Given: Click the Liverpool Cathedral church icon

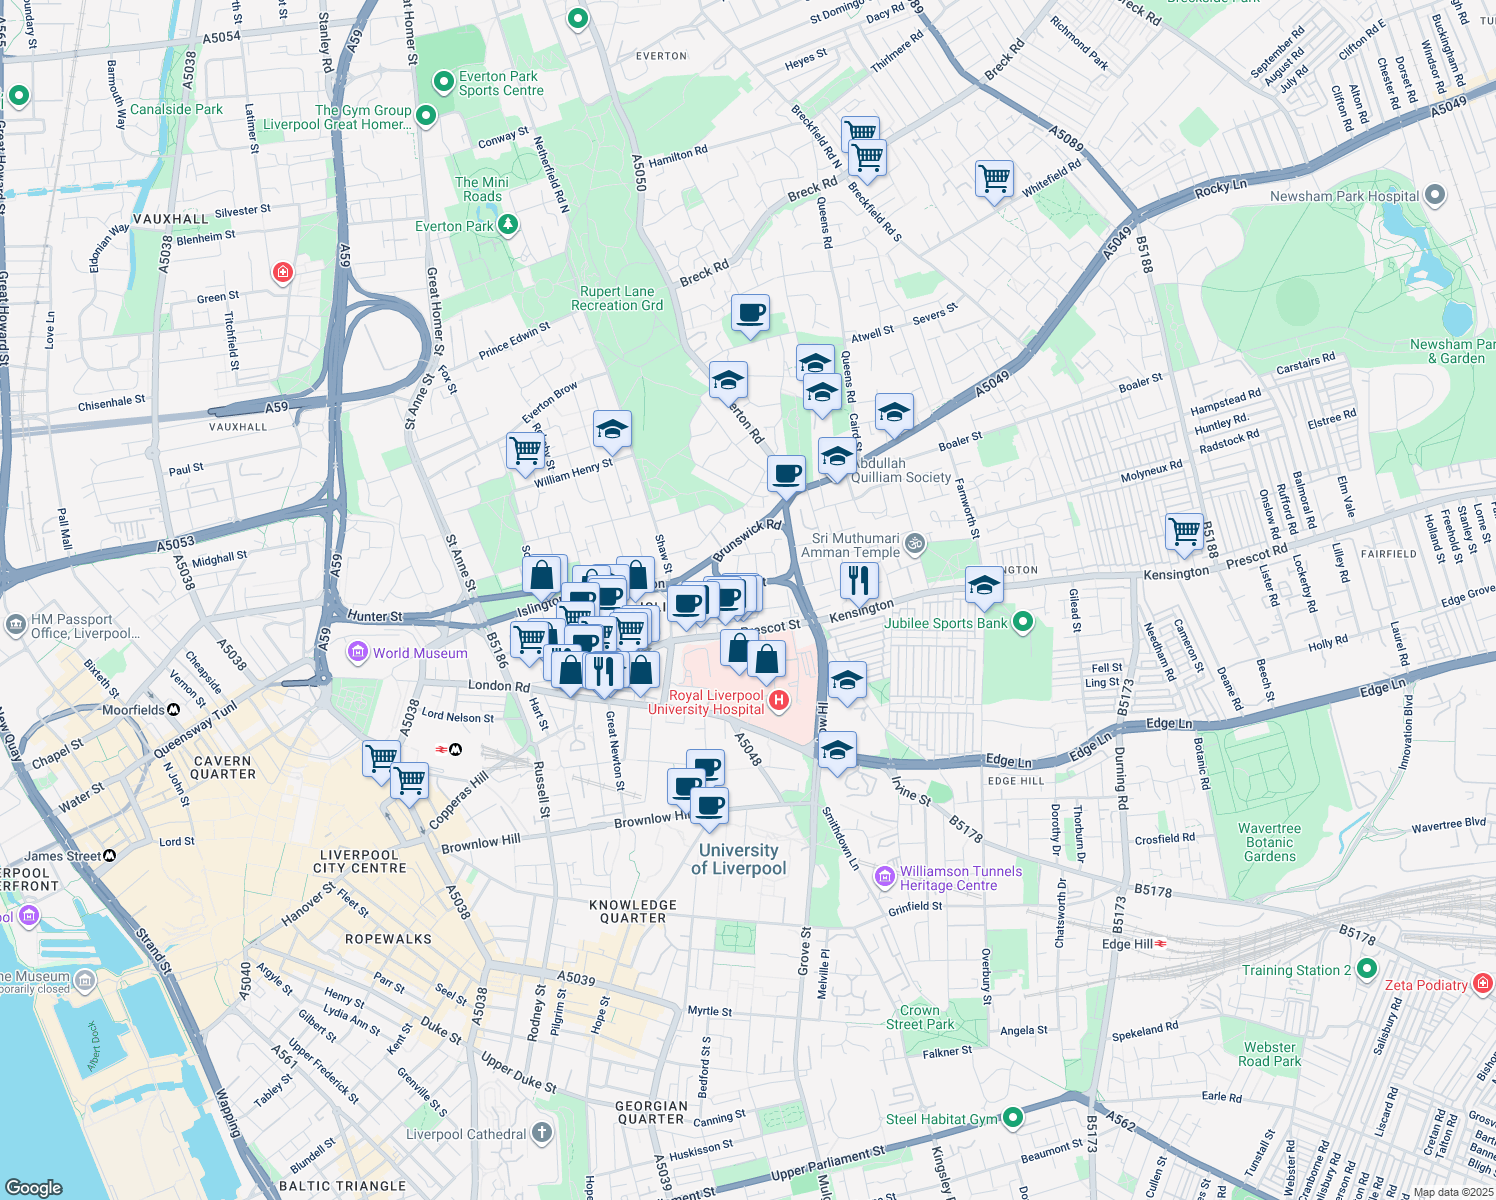Looking at the screenshot, I should [541, 1133].
